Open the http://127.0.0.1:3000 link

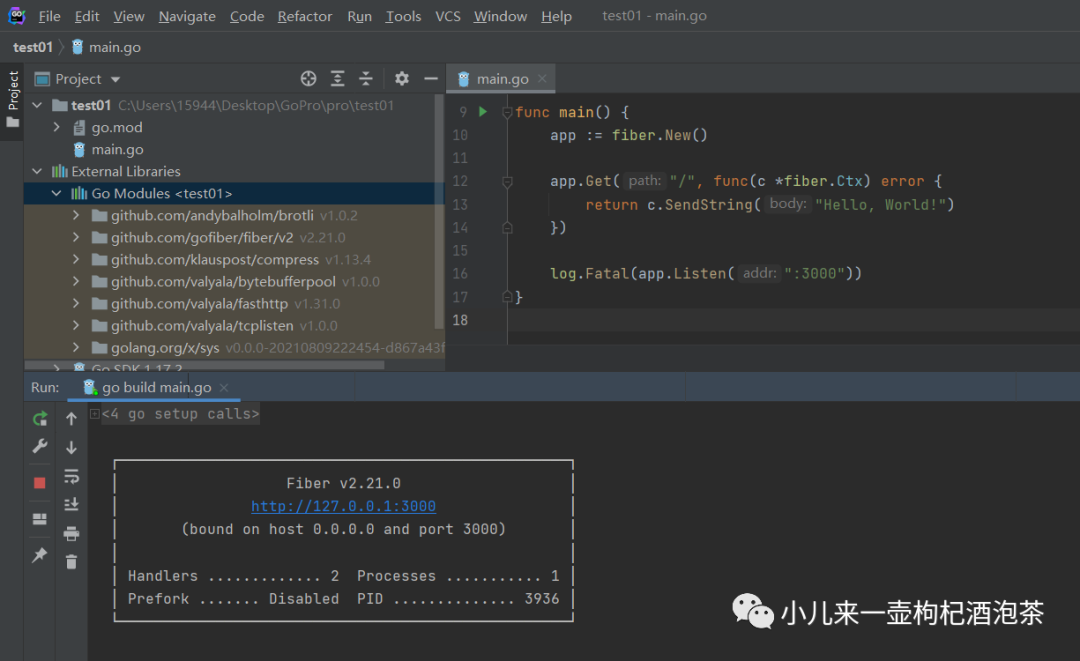coord(343,506)
